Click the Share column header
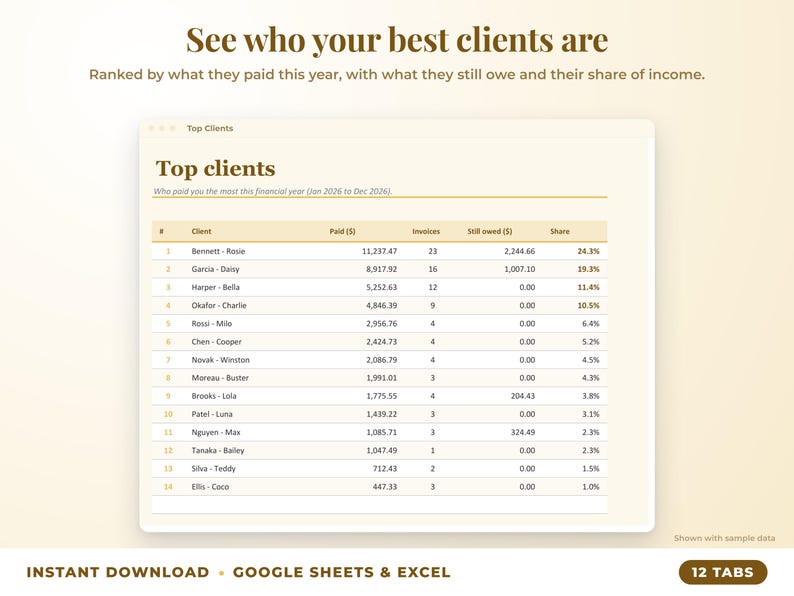The width and height of the screenshot is (794, 596). tap(560, 231)
